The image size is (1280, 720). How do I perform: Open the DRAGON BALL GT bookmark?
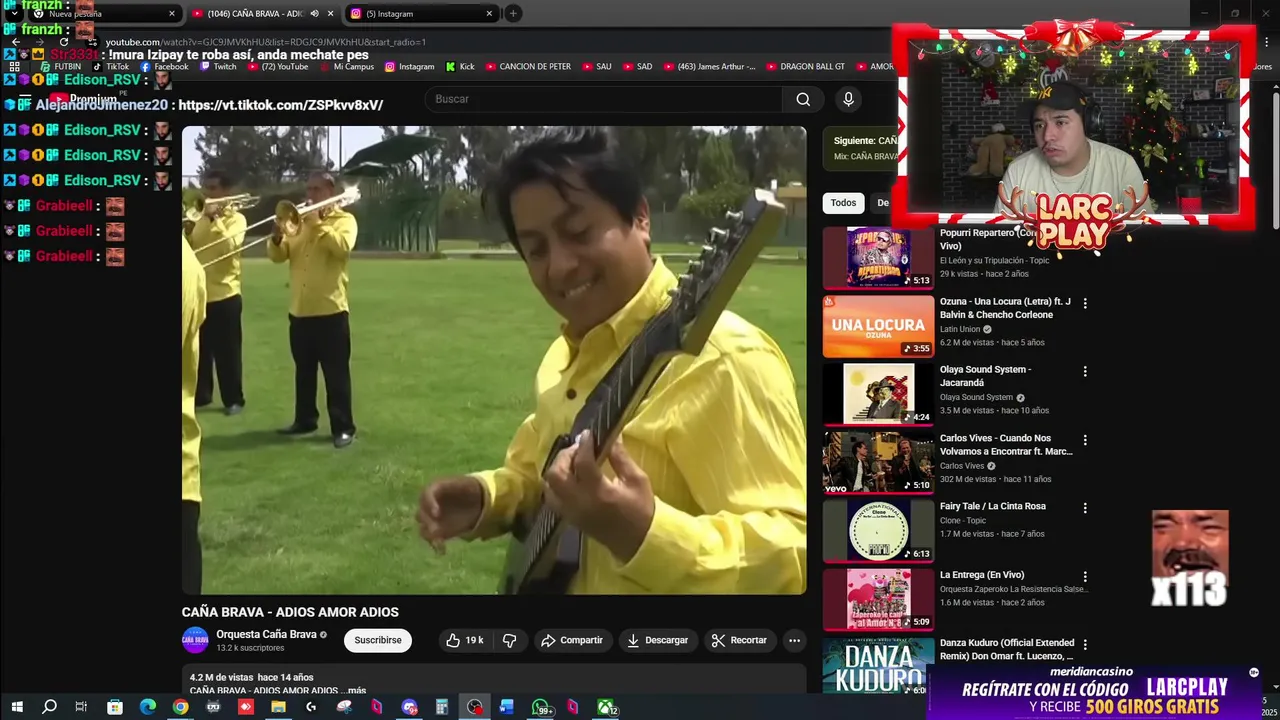click(805, 67)
